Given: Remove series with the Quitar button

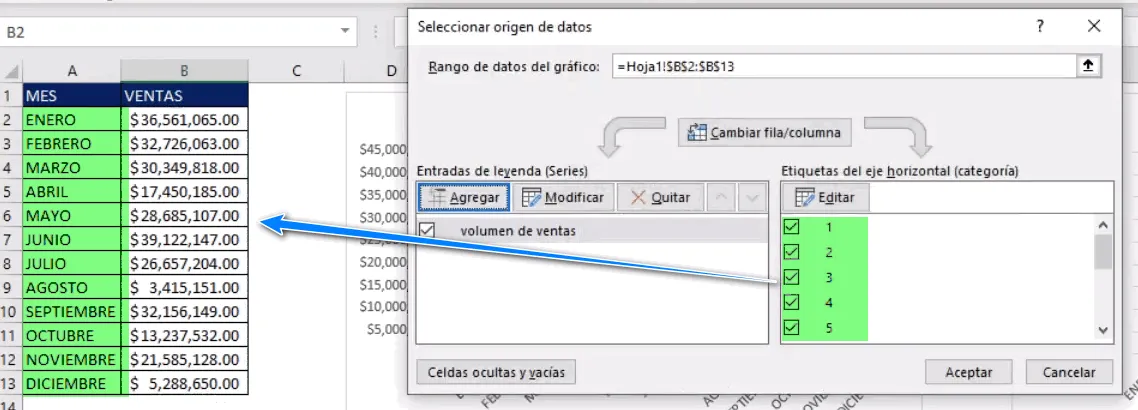Looking at the screenshot, I should 661,198.
